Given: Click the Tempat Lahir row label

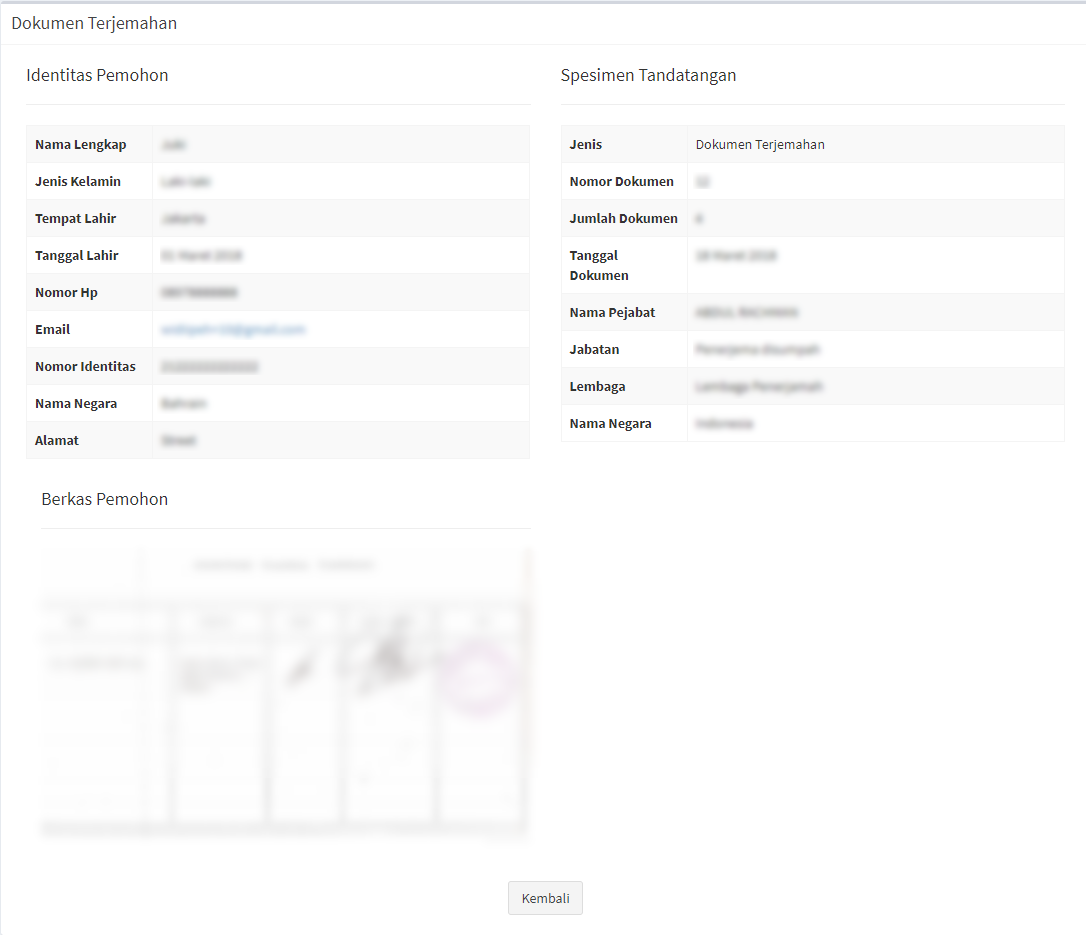Looking at the screenshot, I should click(x=76, y=218).
